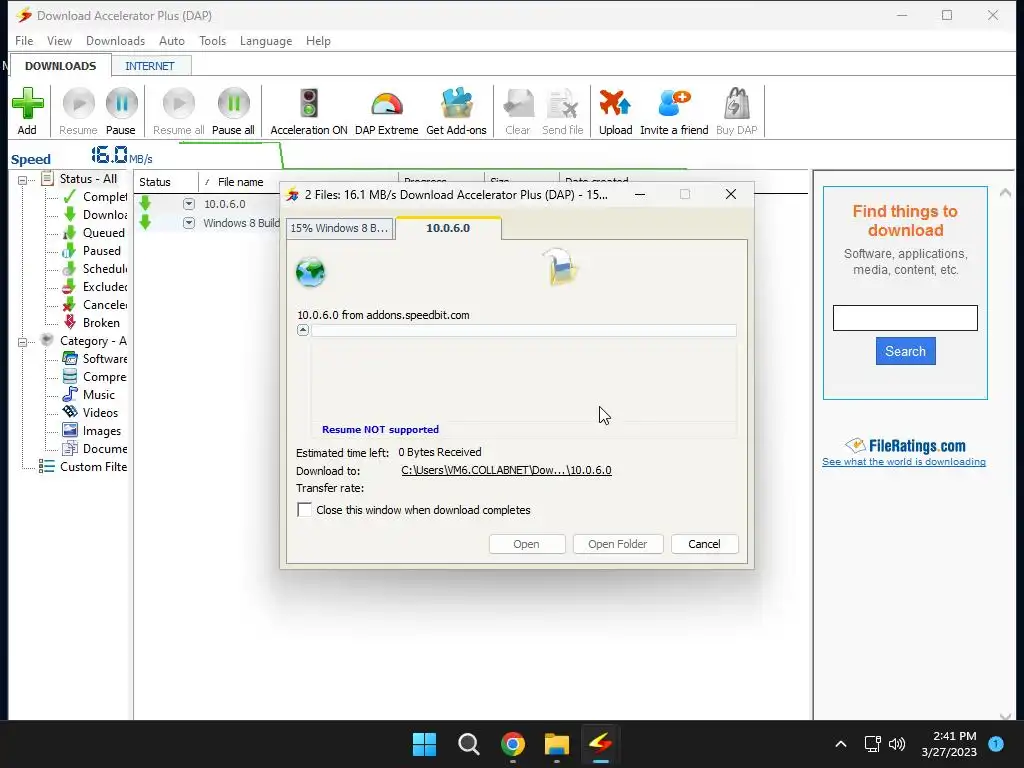Select Music category

(x=89, y=394)
